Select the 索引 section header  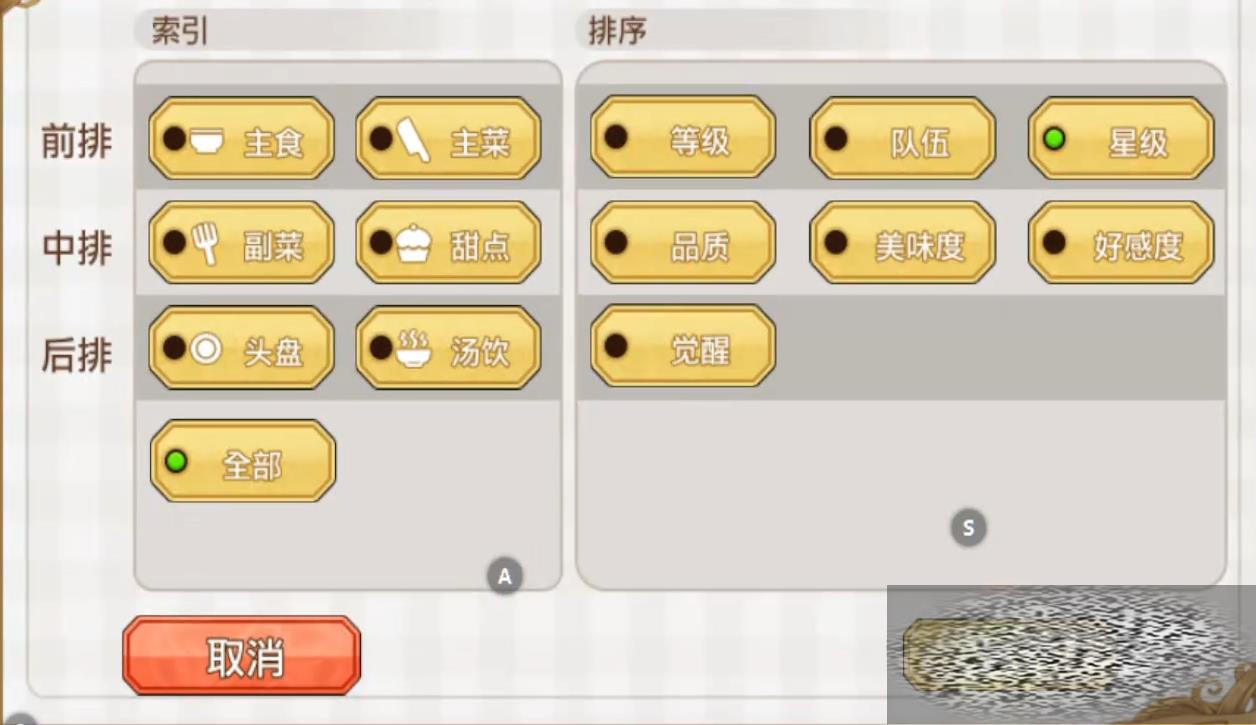coord(180,31)
